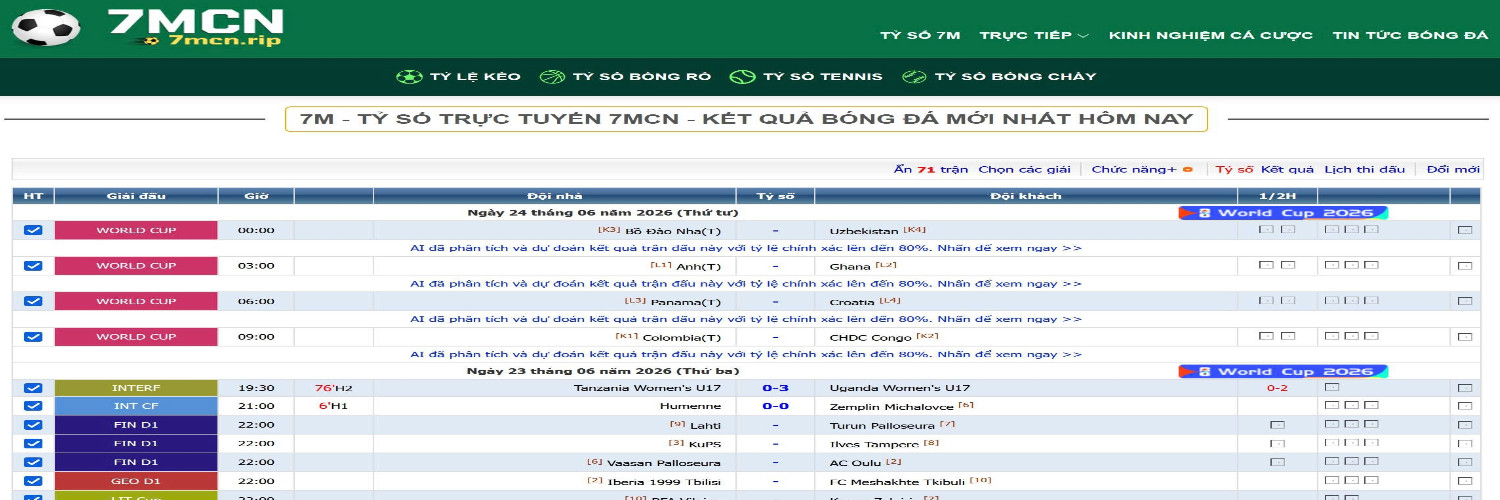Click the orange dot icon after Chức năng+
Screen dimensions: 1500x500
[1188, 170]
